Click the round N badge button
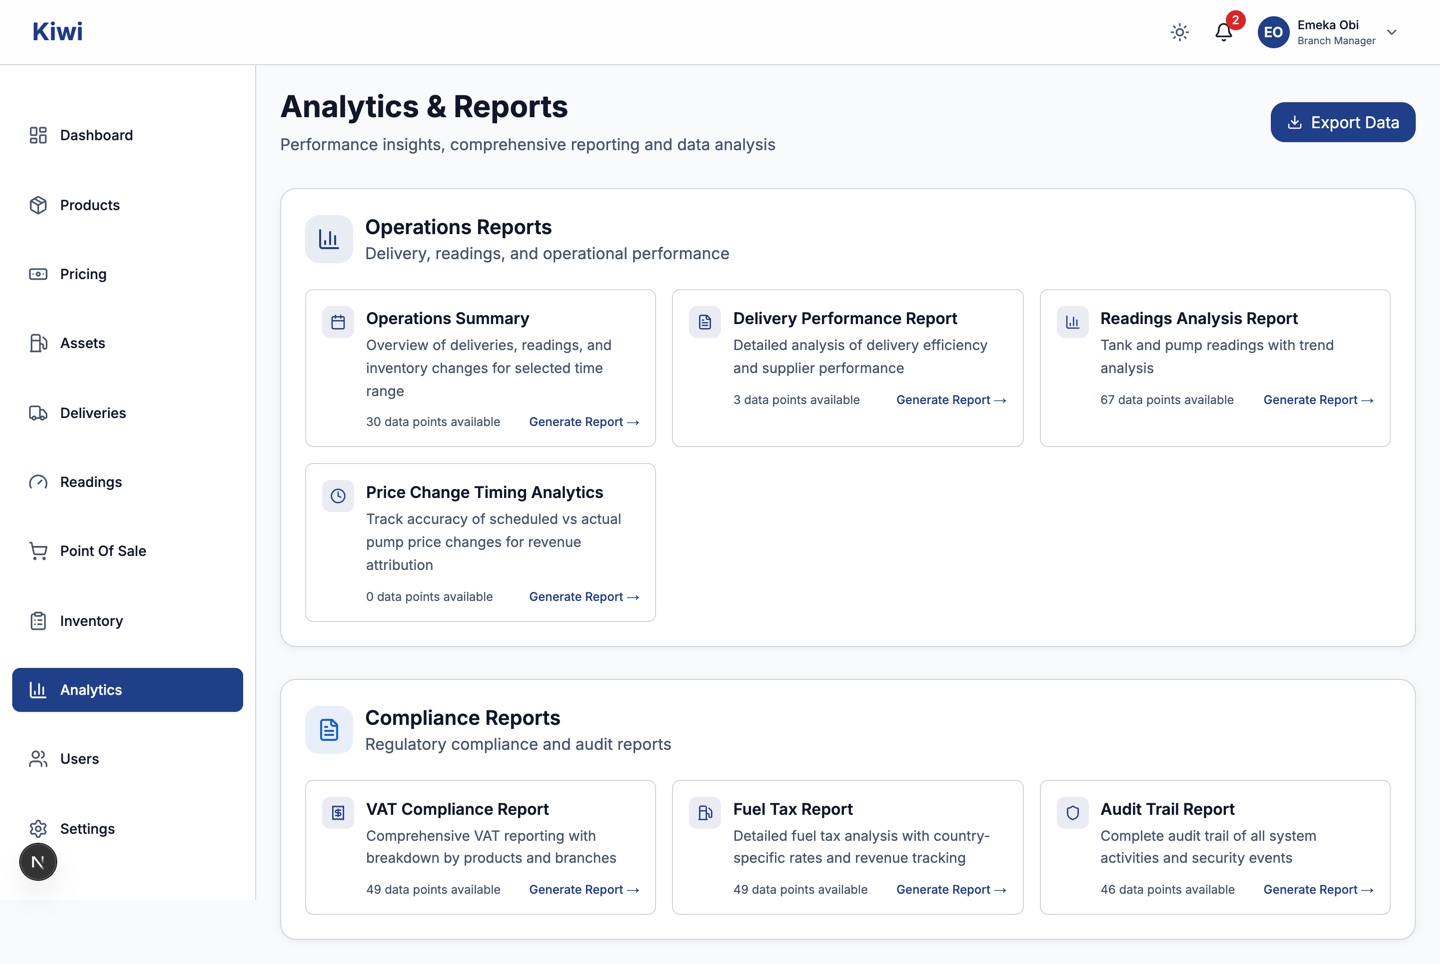1440x964 pixels. click(38, 862)
